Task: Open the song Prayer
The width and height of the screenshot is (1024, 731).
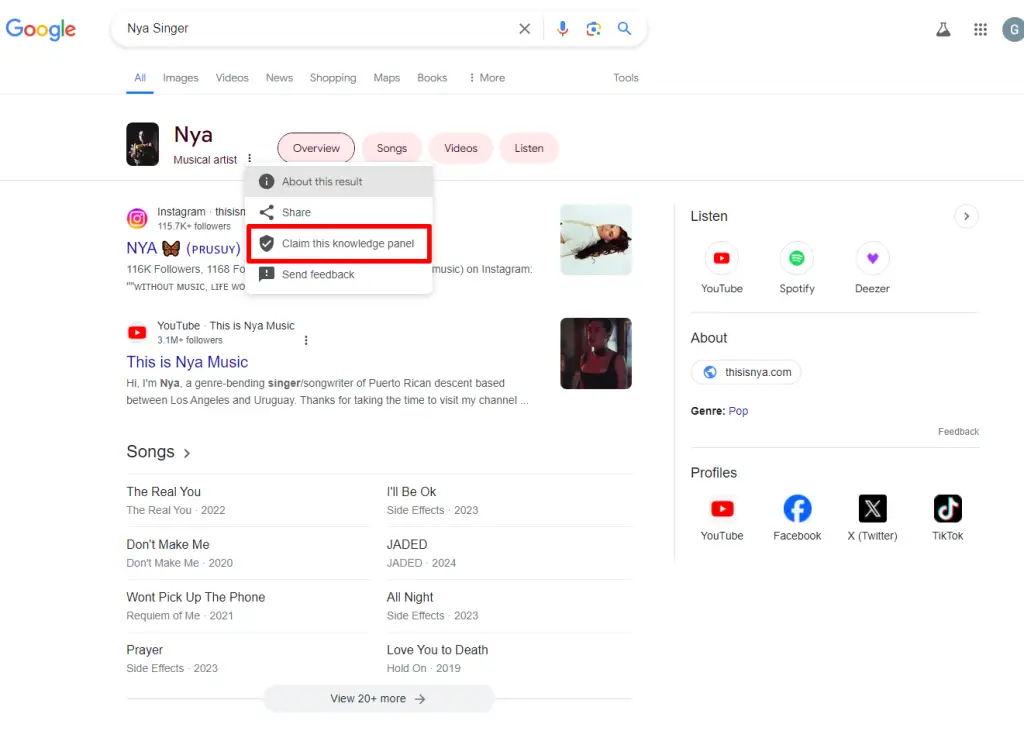Action: (145, 650)
